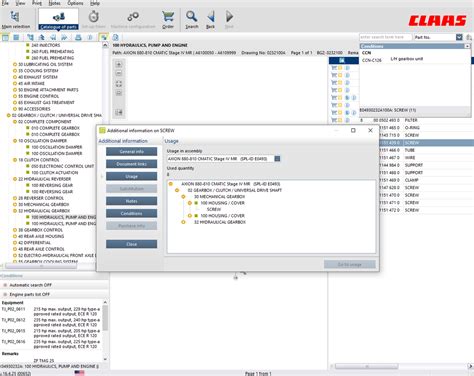Go Back using the left arrow icon
The height and width of the screenshot is (376, 474).
pyautogui.click(x=210, y=19)
